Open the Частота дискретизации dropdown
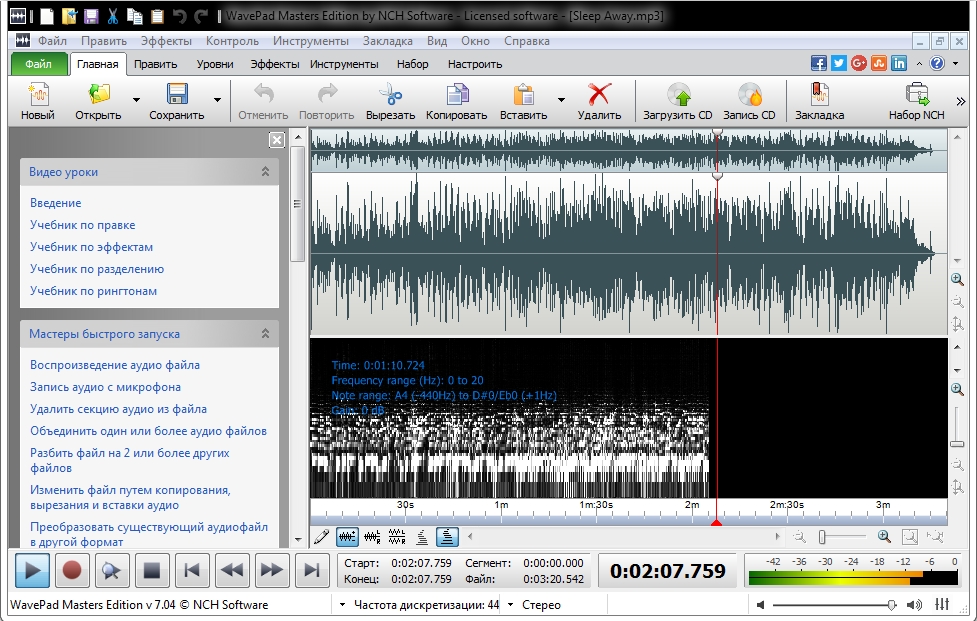The image size is (977, 621). click(x=342, y=605)
